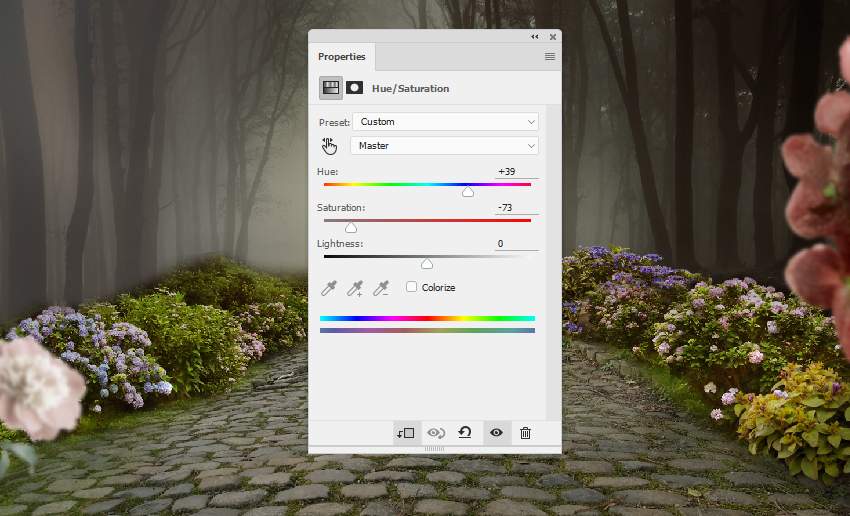Open the Preset dropdown showing Custom
850x516 pixels.
[445, 121]
